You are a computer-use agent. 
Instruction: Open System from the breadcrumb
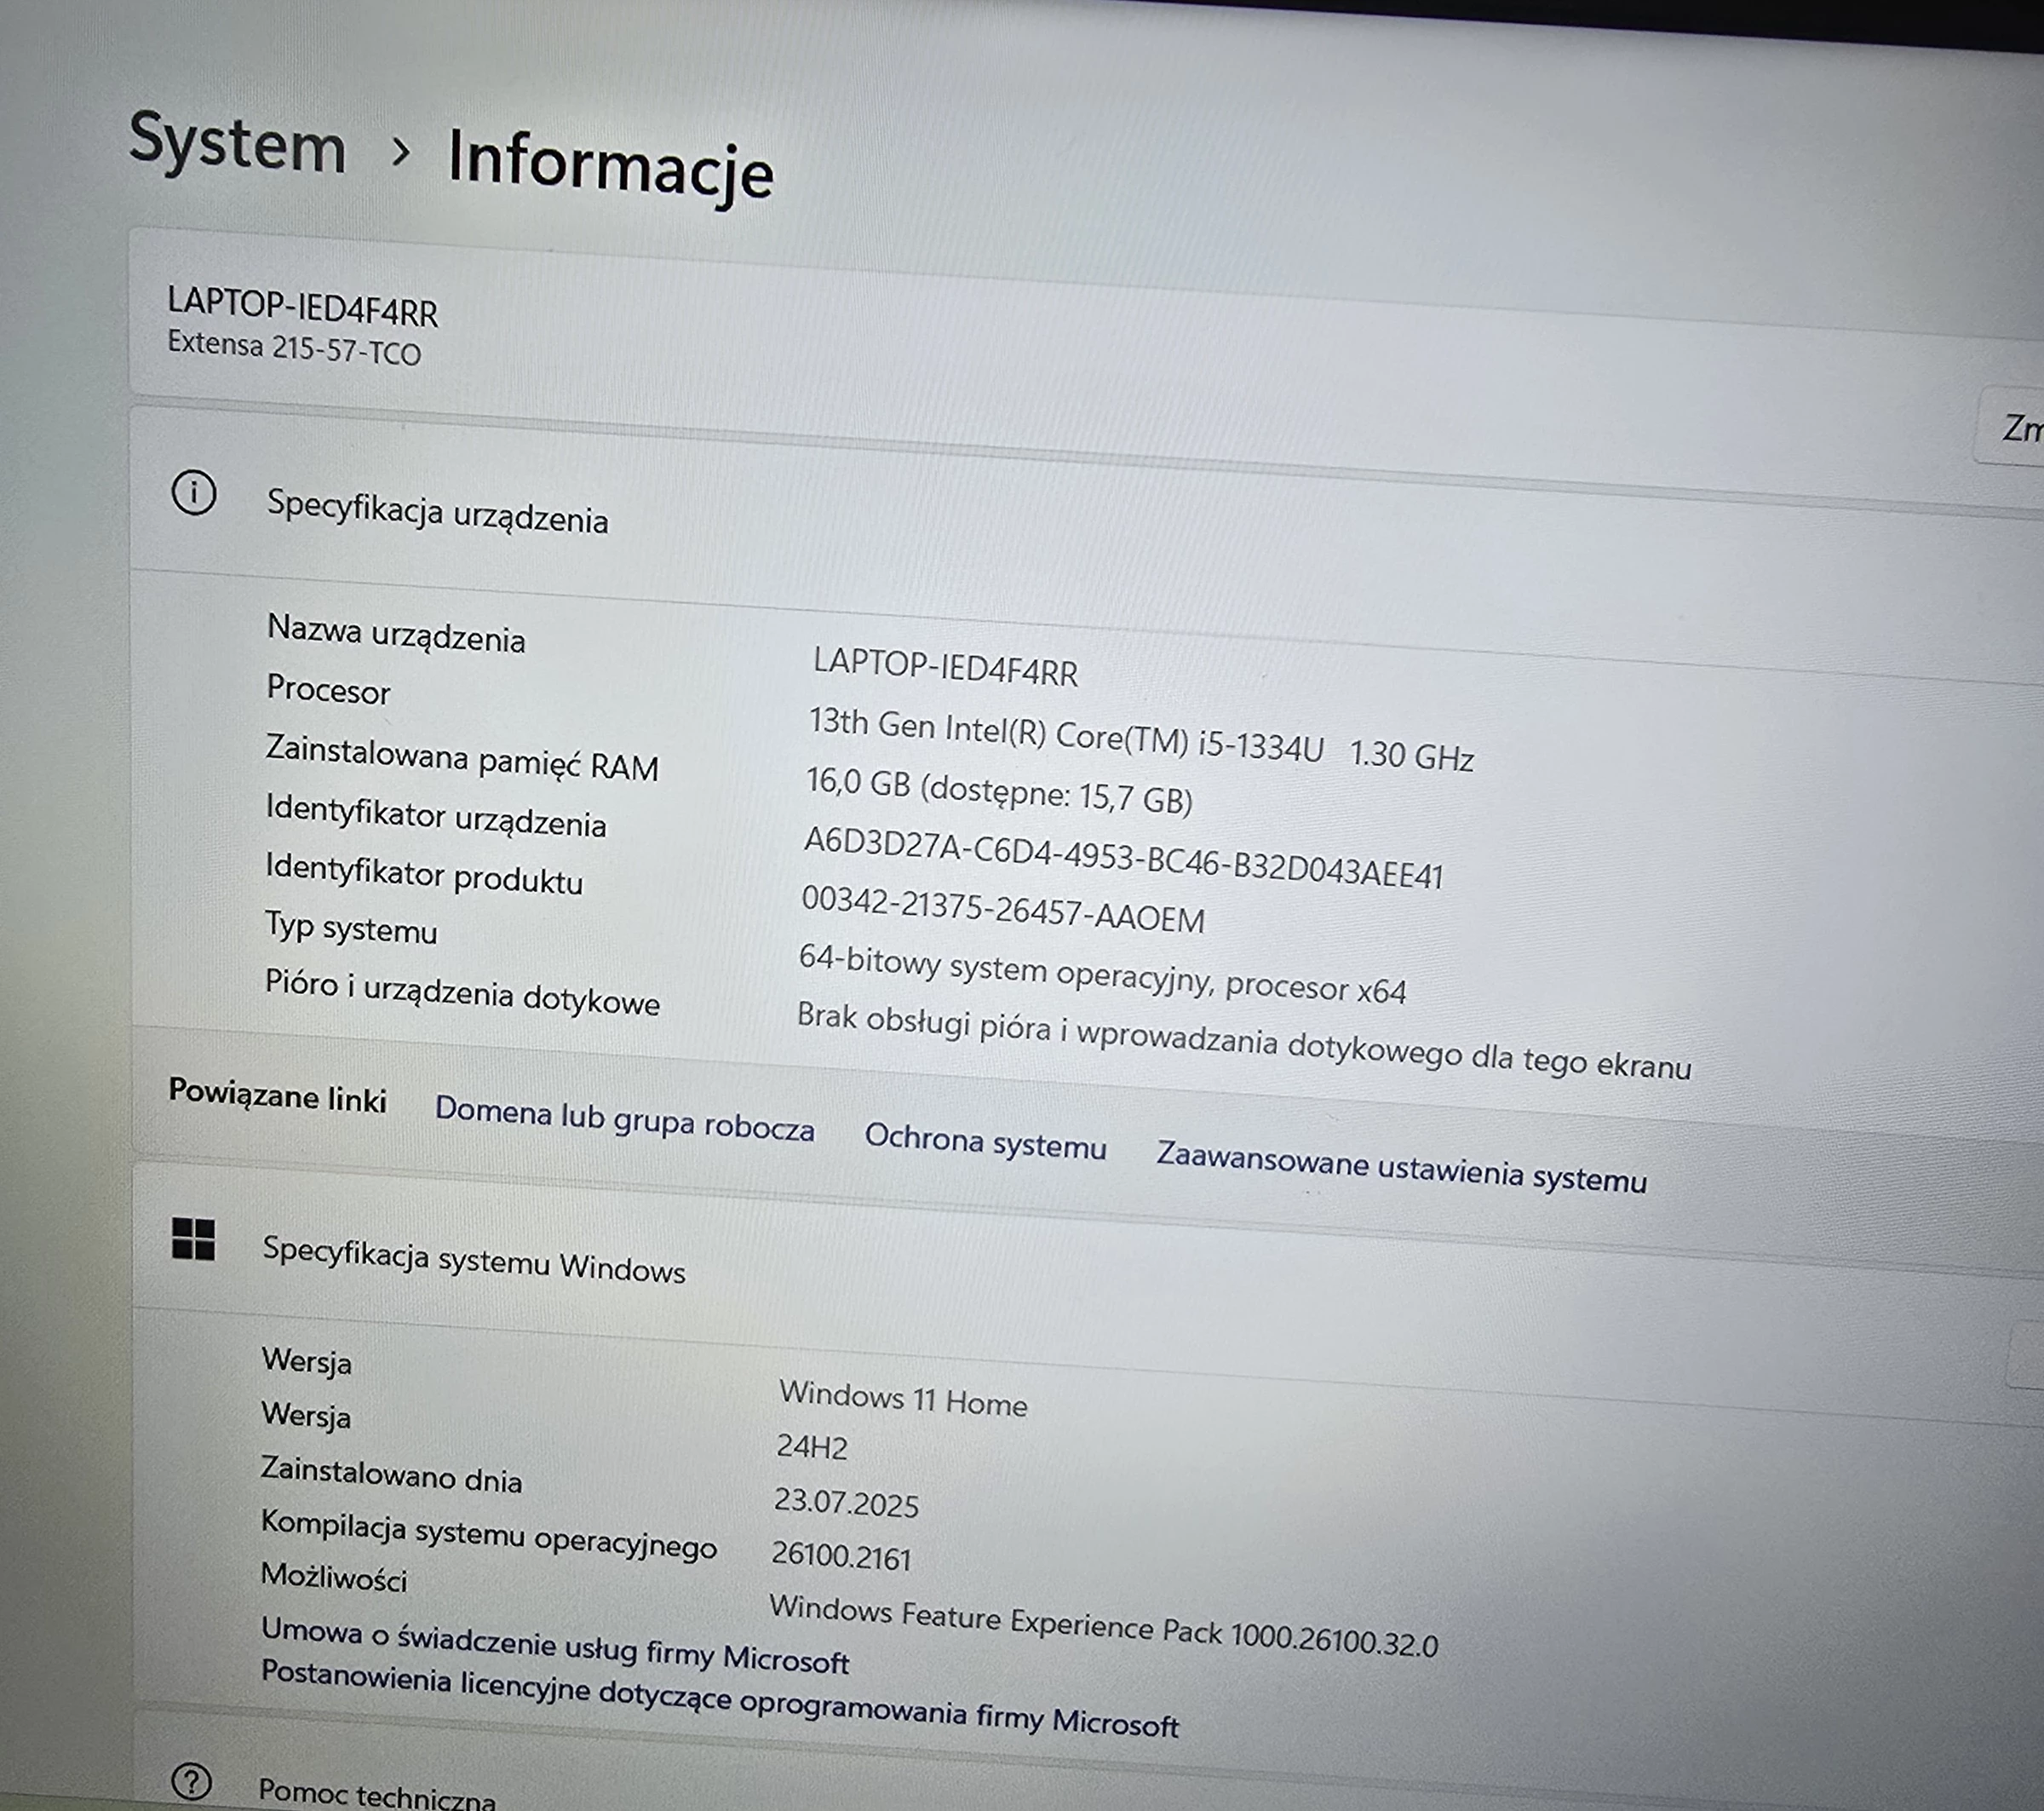point(238,146)
